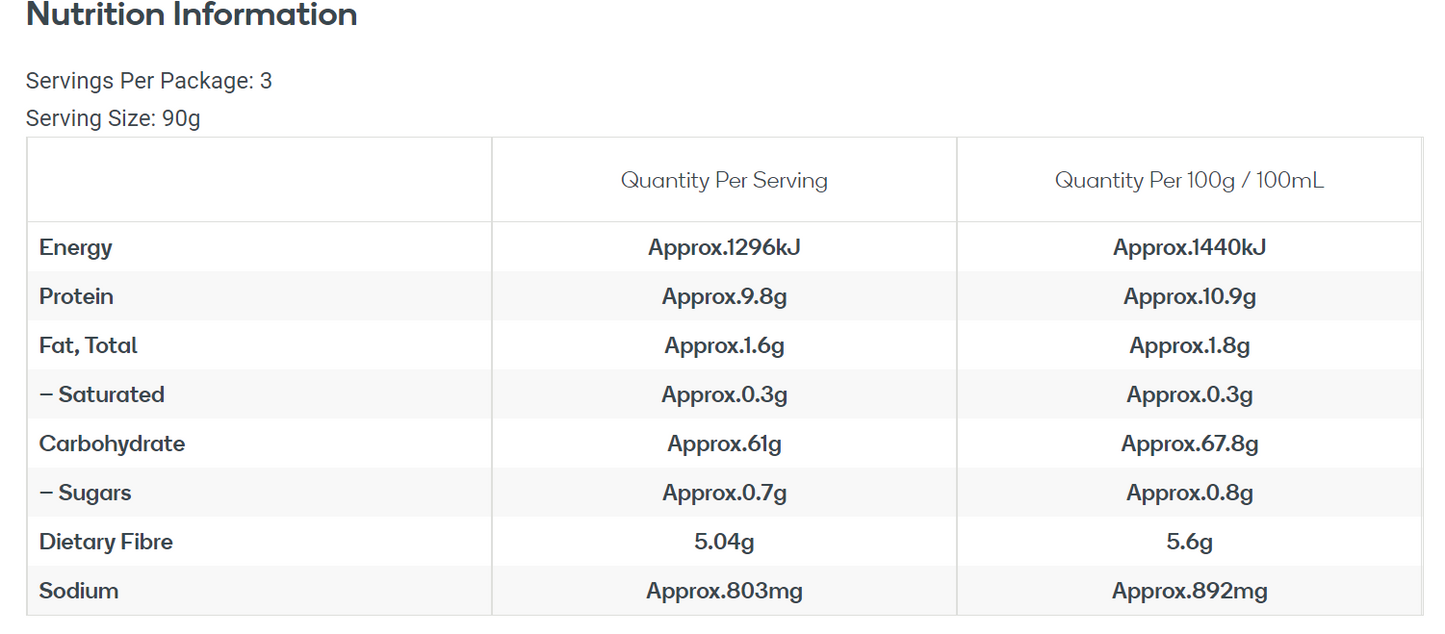1445x634 pixels.
Task: Click the Approx.61g carbohydrate value
Action: [724, 443]
